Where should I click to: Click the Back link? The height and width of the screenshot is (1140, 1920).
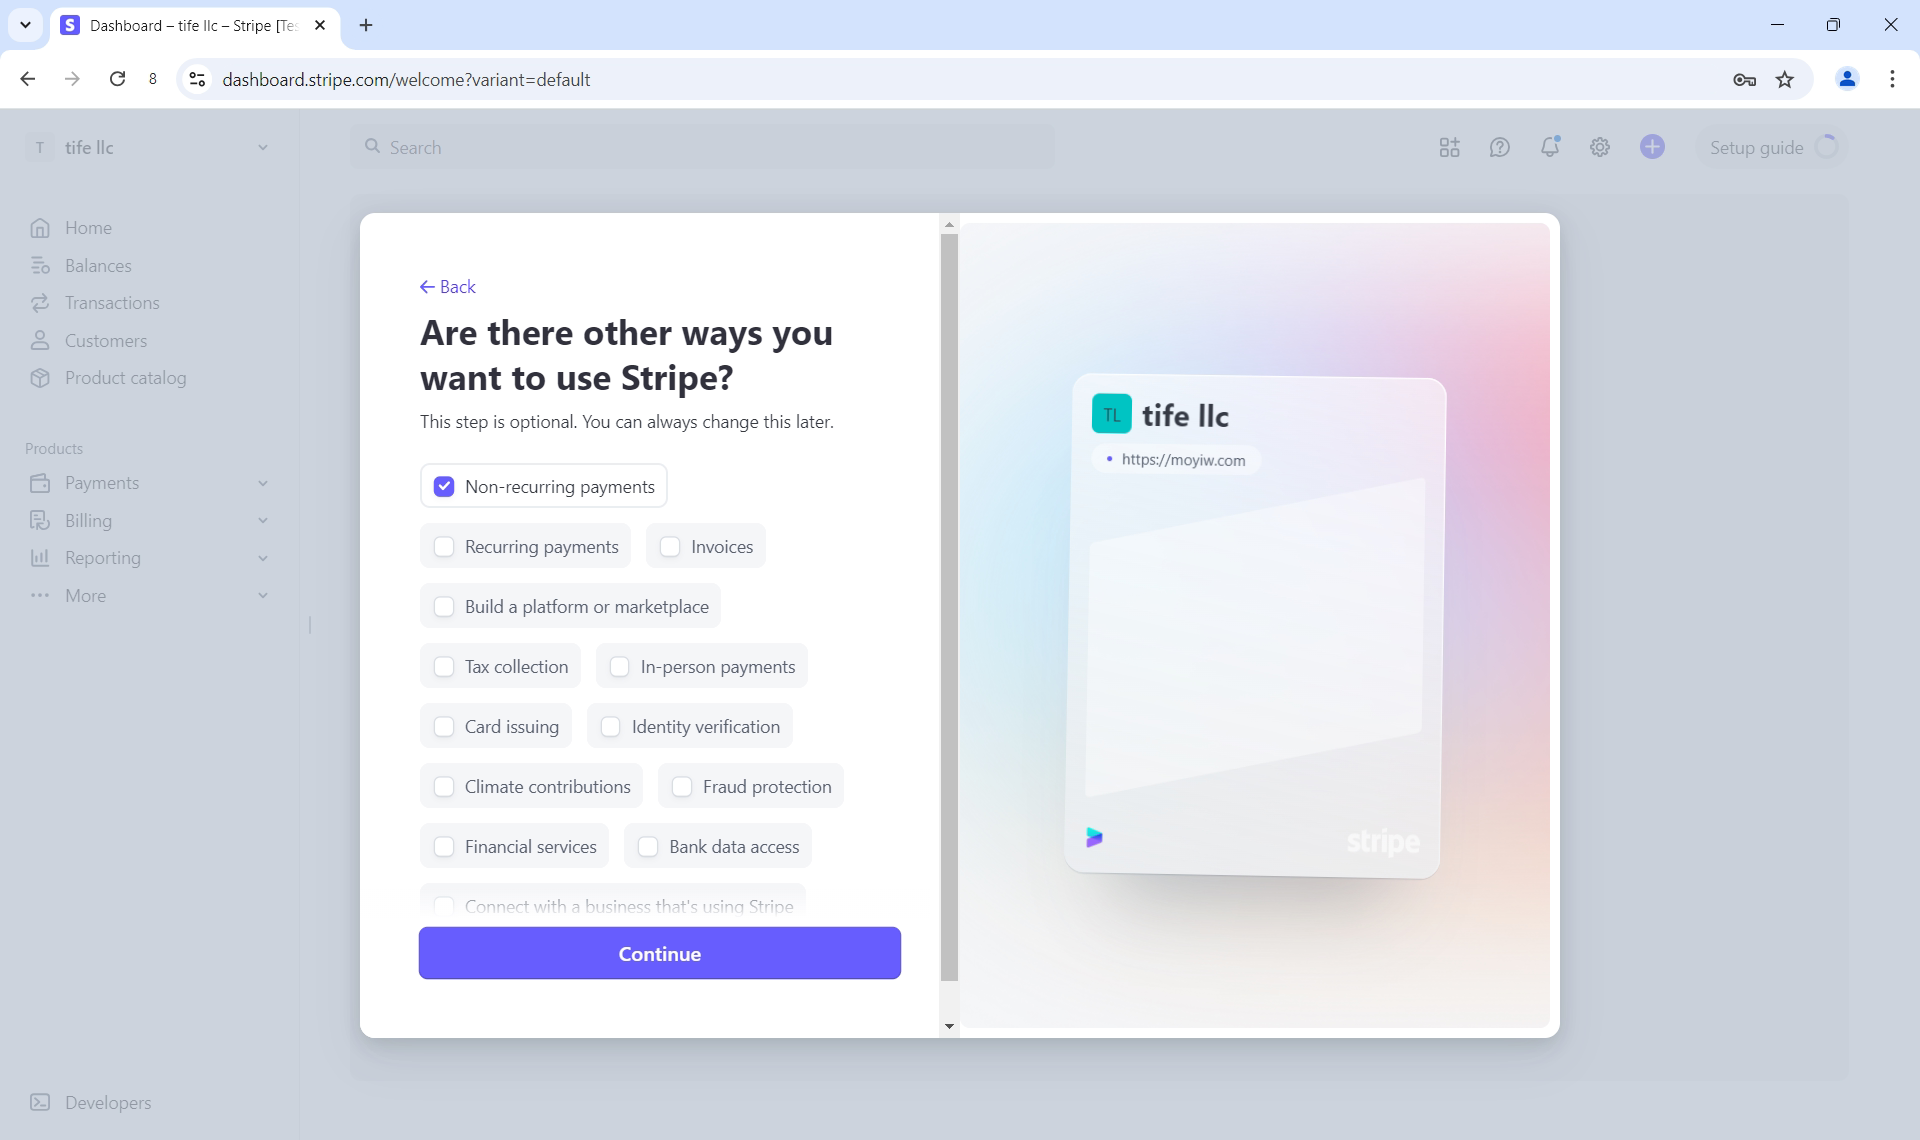tap(448, 287)
